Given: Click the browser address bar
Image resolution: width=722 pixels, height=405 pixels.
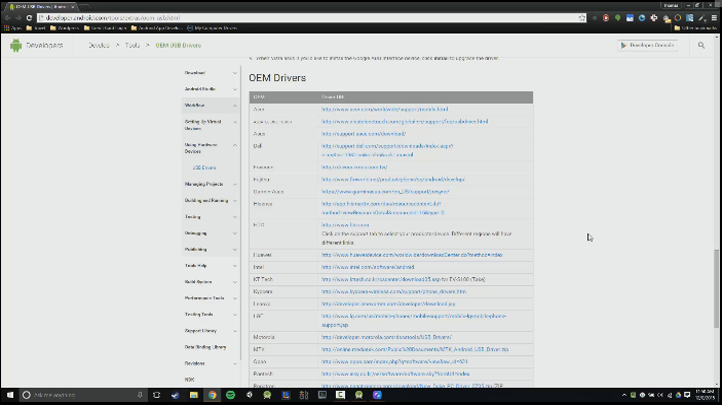Looking at the screenshot, I should click(309, 18).
